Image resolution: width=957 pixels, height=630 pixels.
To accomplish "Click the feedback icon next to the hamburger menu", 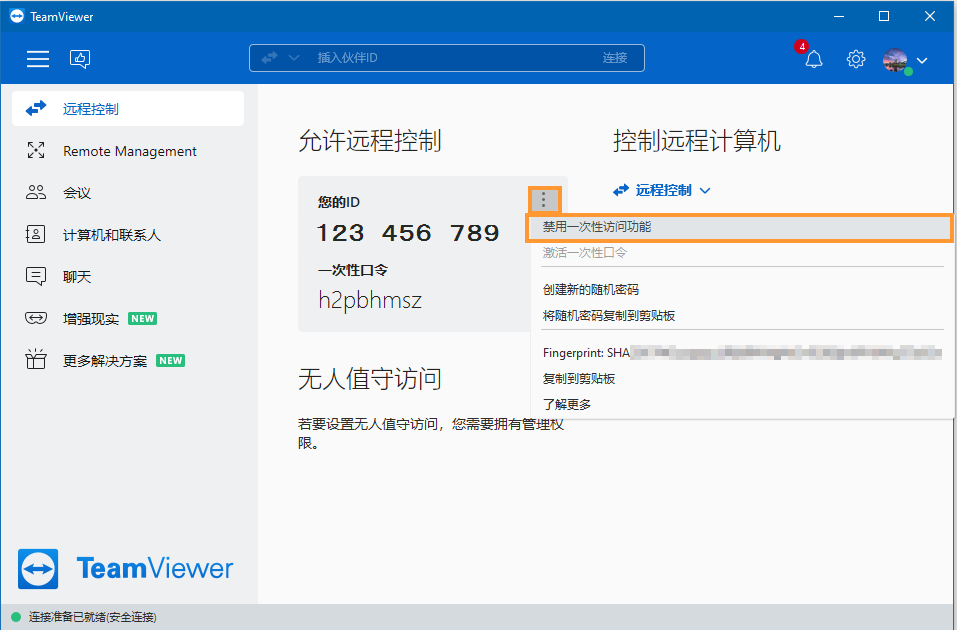I will click(x=79, y=59).
